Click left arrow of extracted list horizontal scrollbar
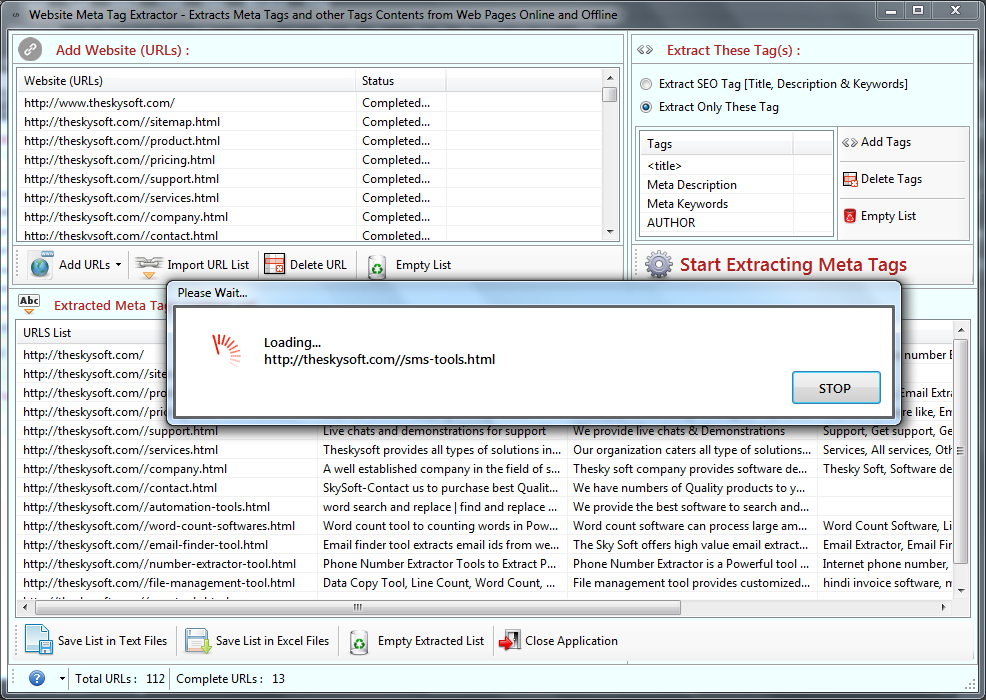Screen dimensions: 986x700 pos(25,607)
